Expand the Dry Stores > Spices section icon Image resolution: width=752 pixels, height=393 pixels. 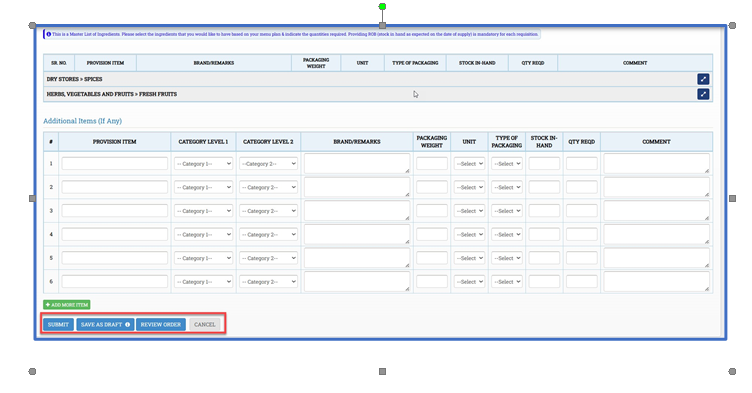[x=703, y=79]
